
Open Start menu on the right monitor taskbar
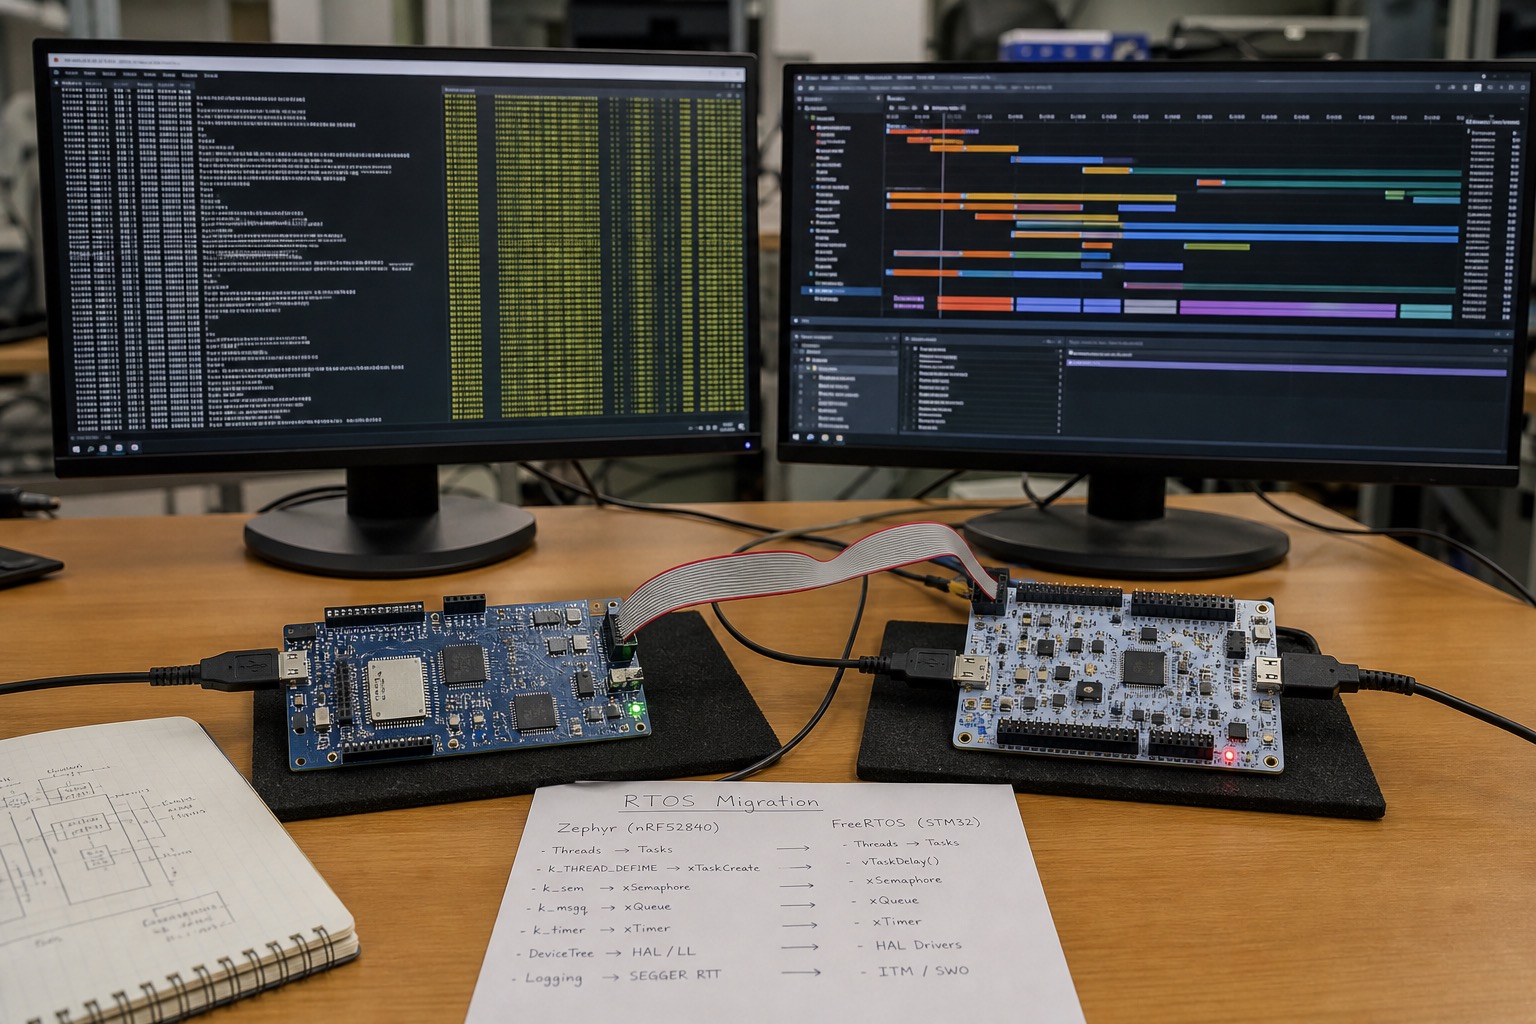click(x=797, y=437)
